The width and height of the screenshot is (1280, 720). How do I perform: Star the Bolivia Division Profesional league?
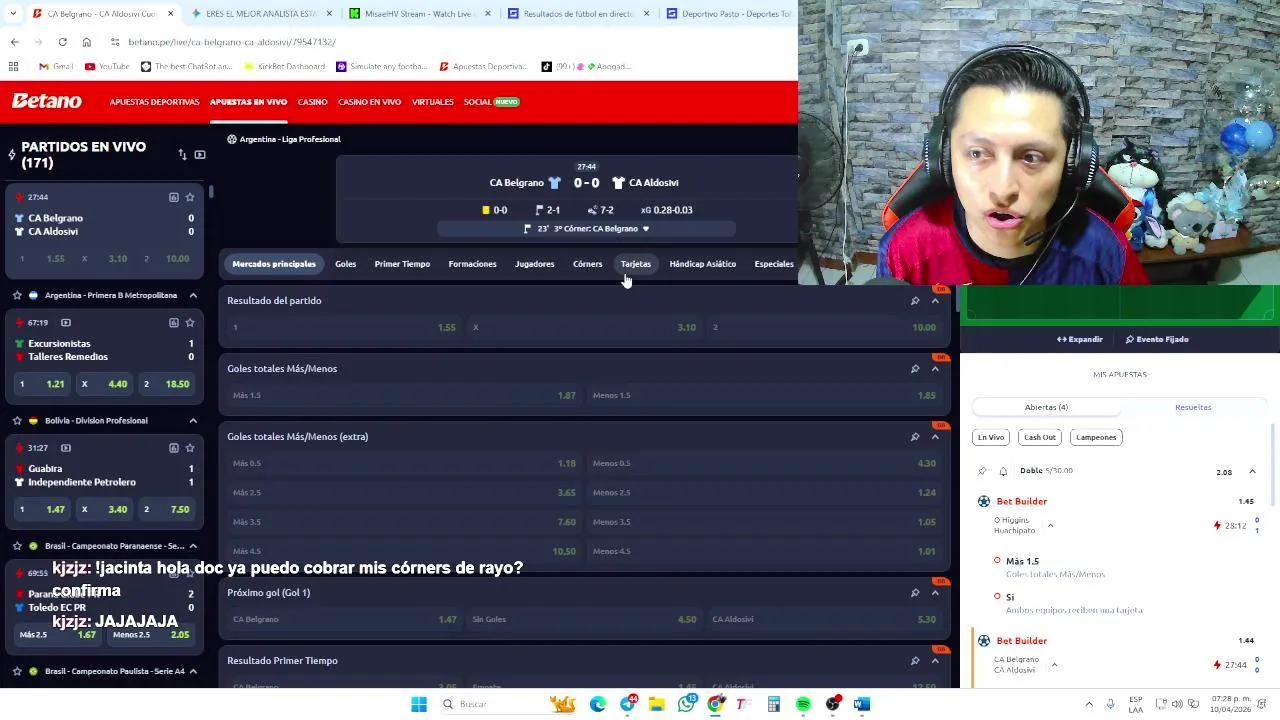17,420
